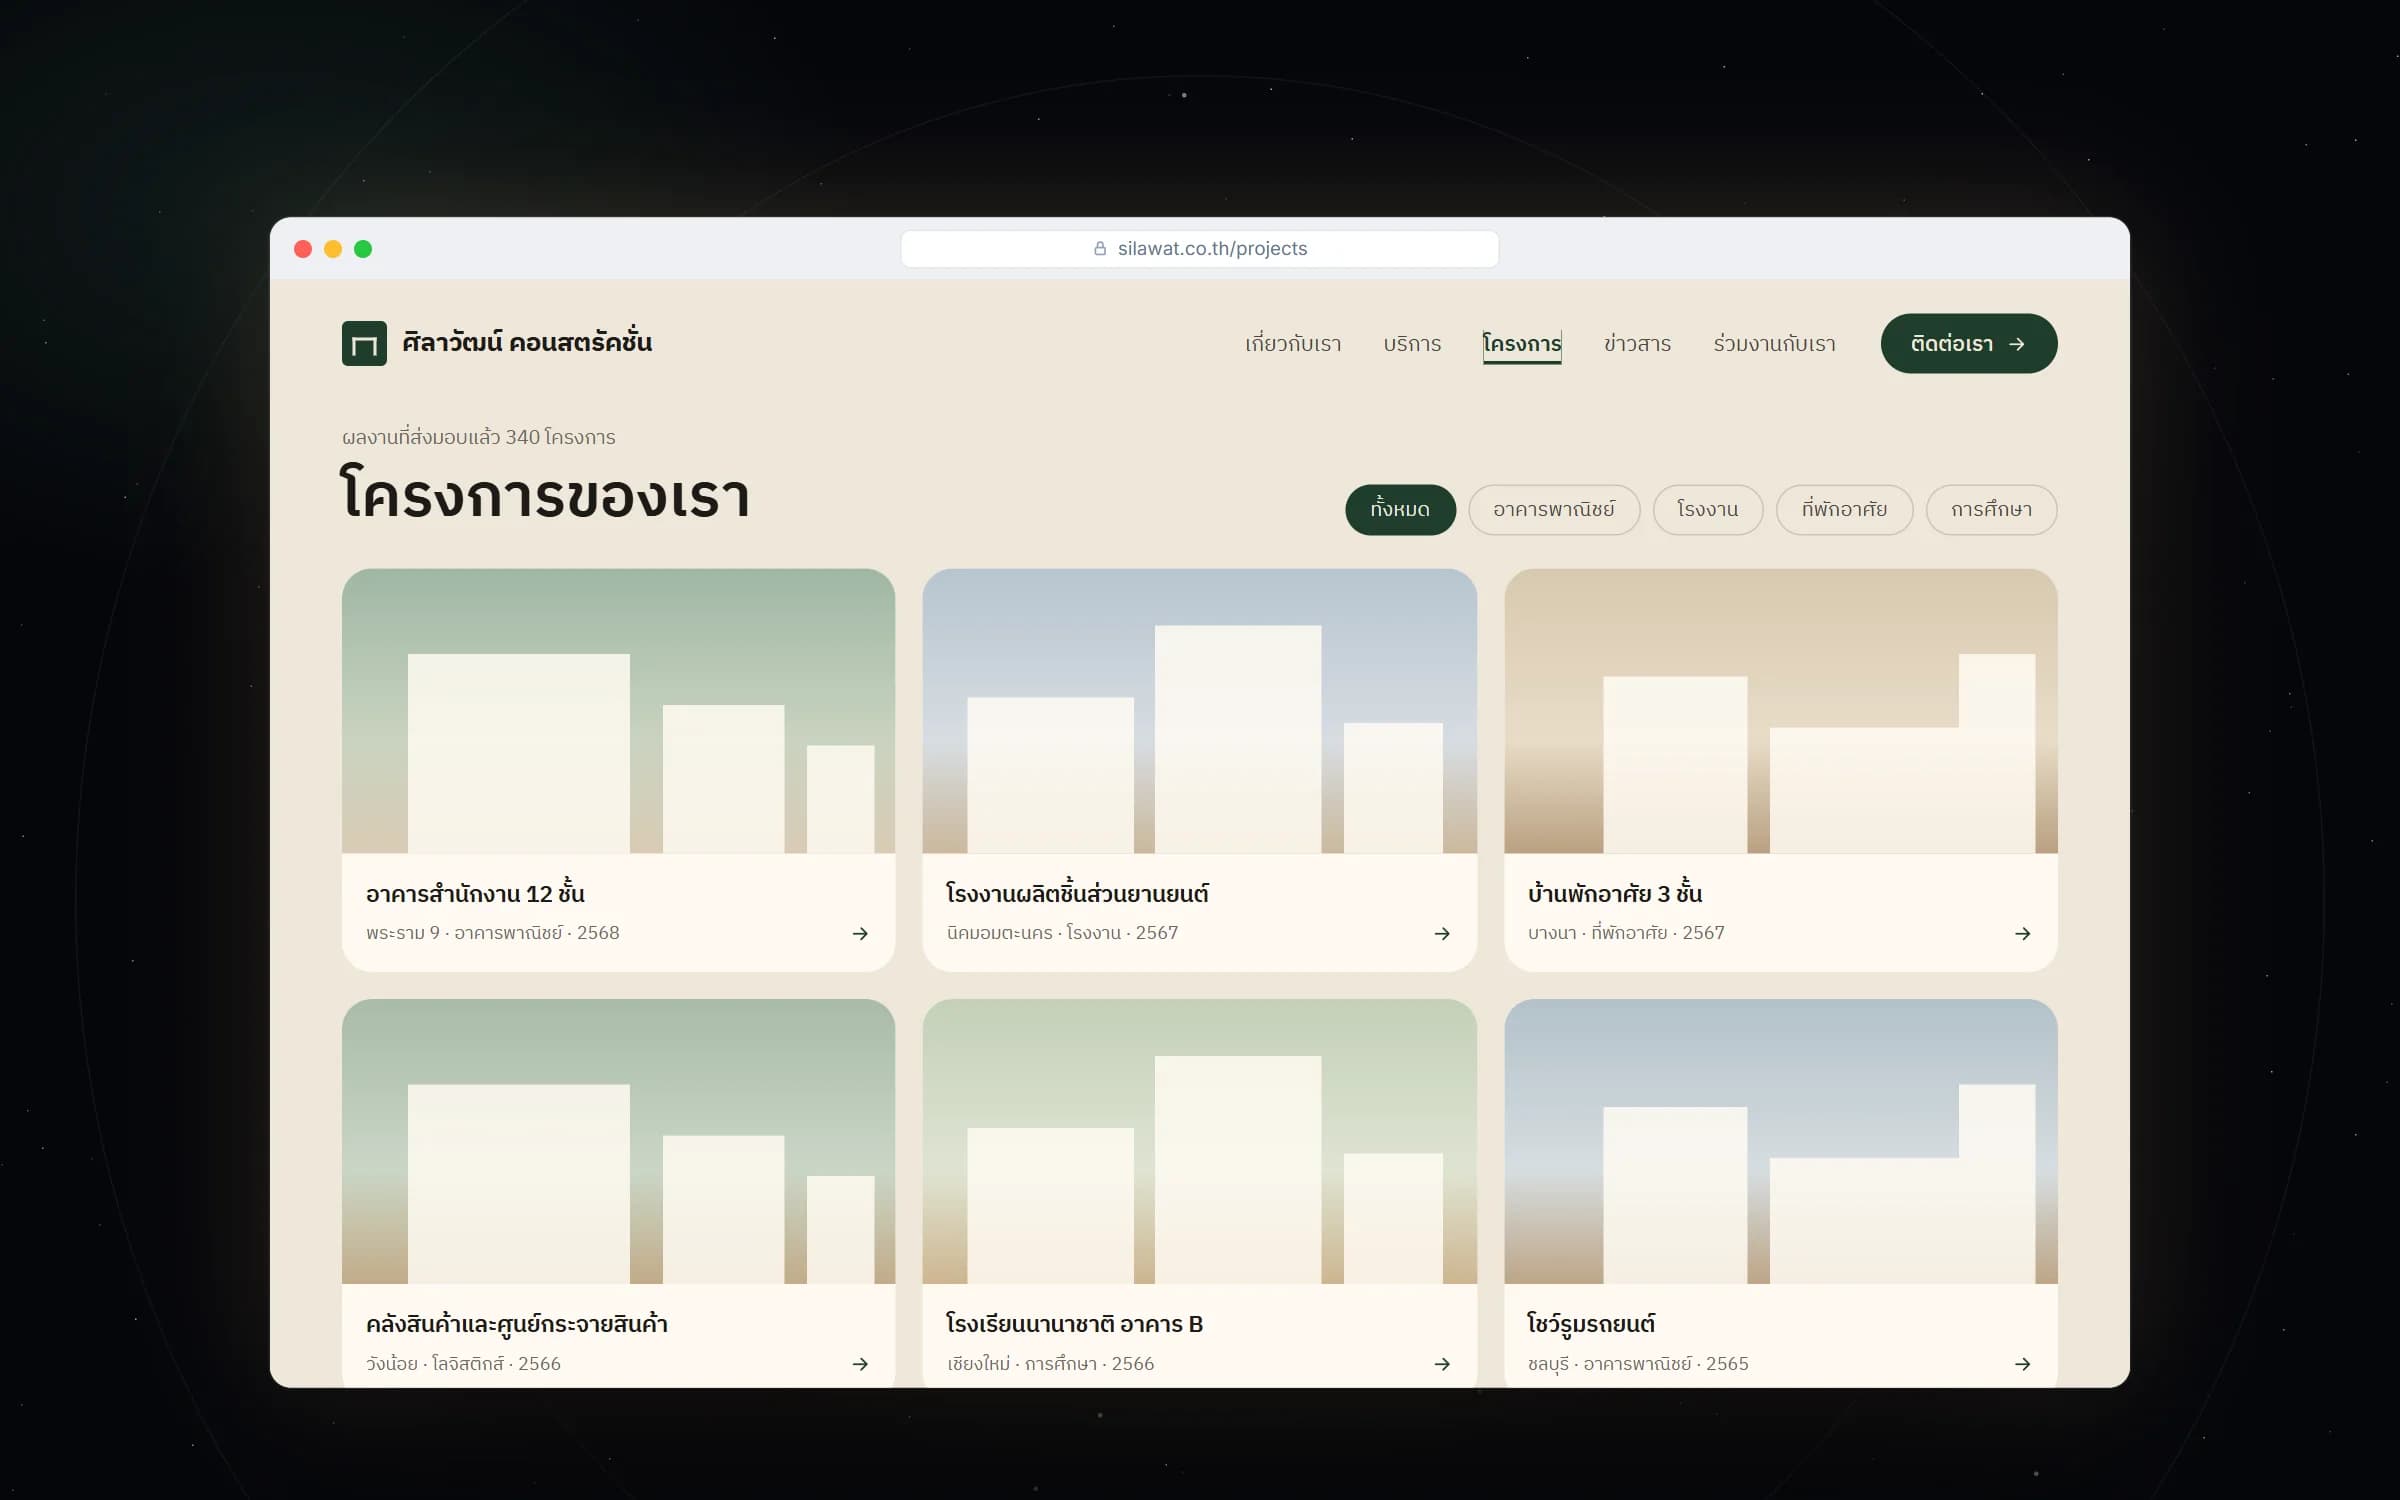The image size is (2400, 1500).
Task: Click arrow icon on บ้านพักอาศัย 3 ชั้น card
Action: coord(2023,933)
